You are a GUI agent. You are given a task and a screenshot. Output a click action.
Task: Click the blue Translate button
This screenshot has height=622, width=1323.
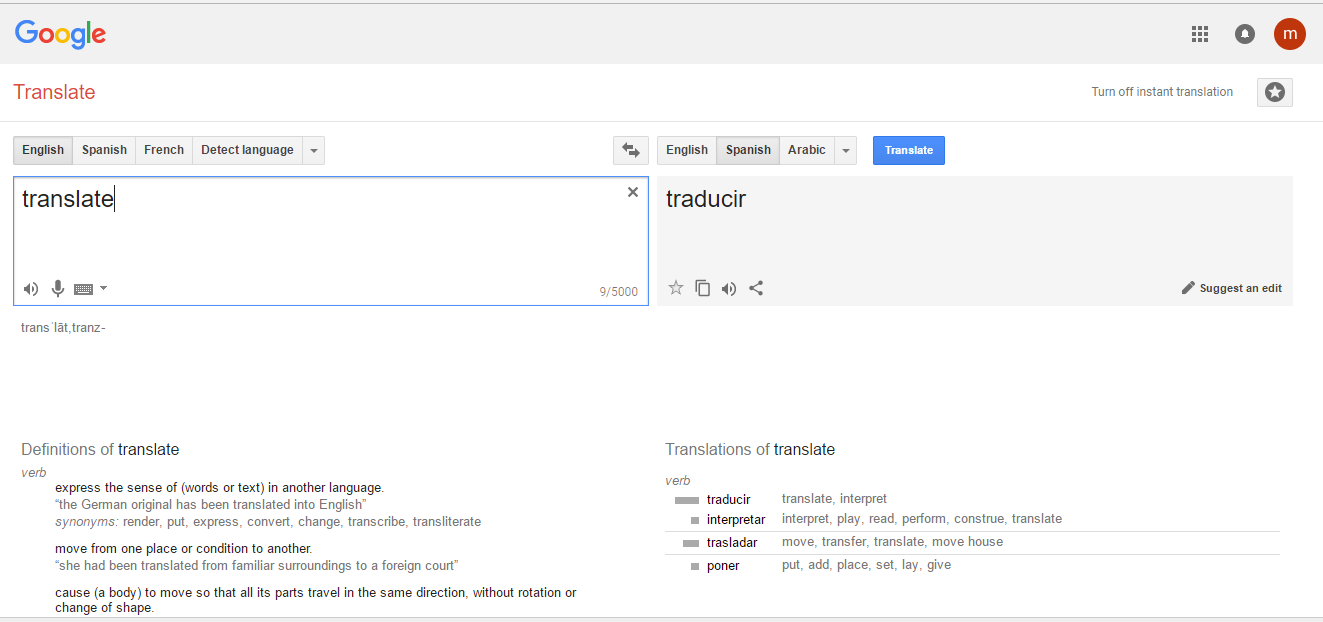pyautogui.click(x=909, y=150)
